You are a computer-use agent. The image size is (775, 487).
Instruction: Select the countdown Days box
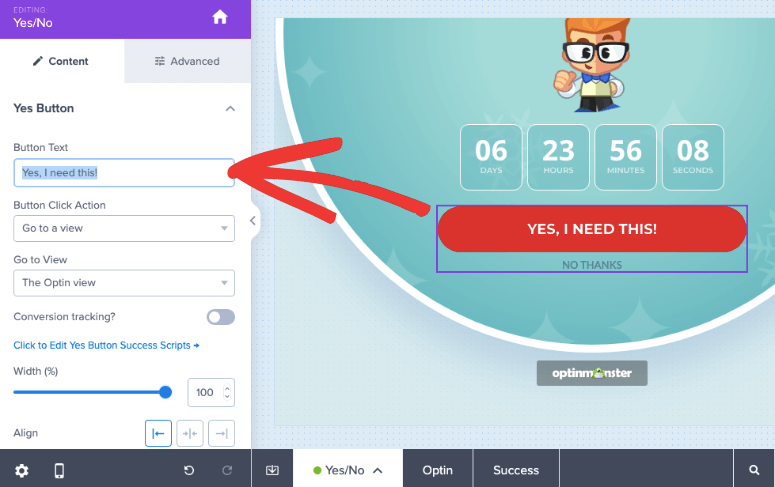pyautogui.click(x=491, y=157)
